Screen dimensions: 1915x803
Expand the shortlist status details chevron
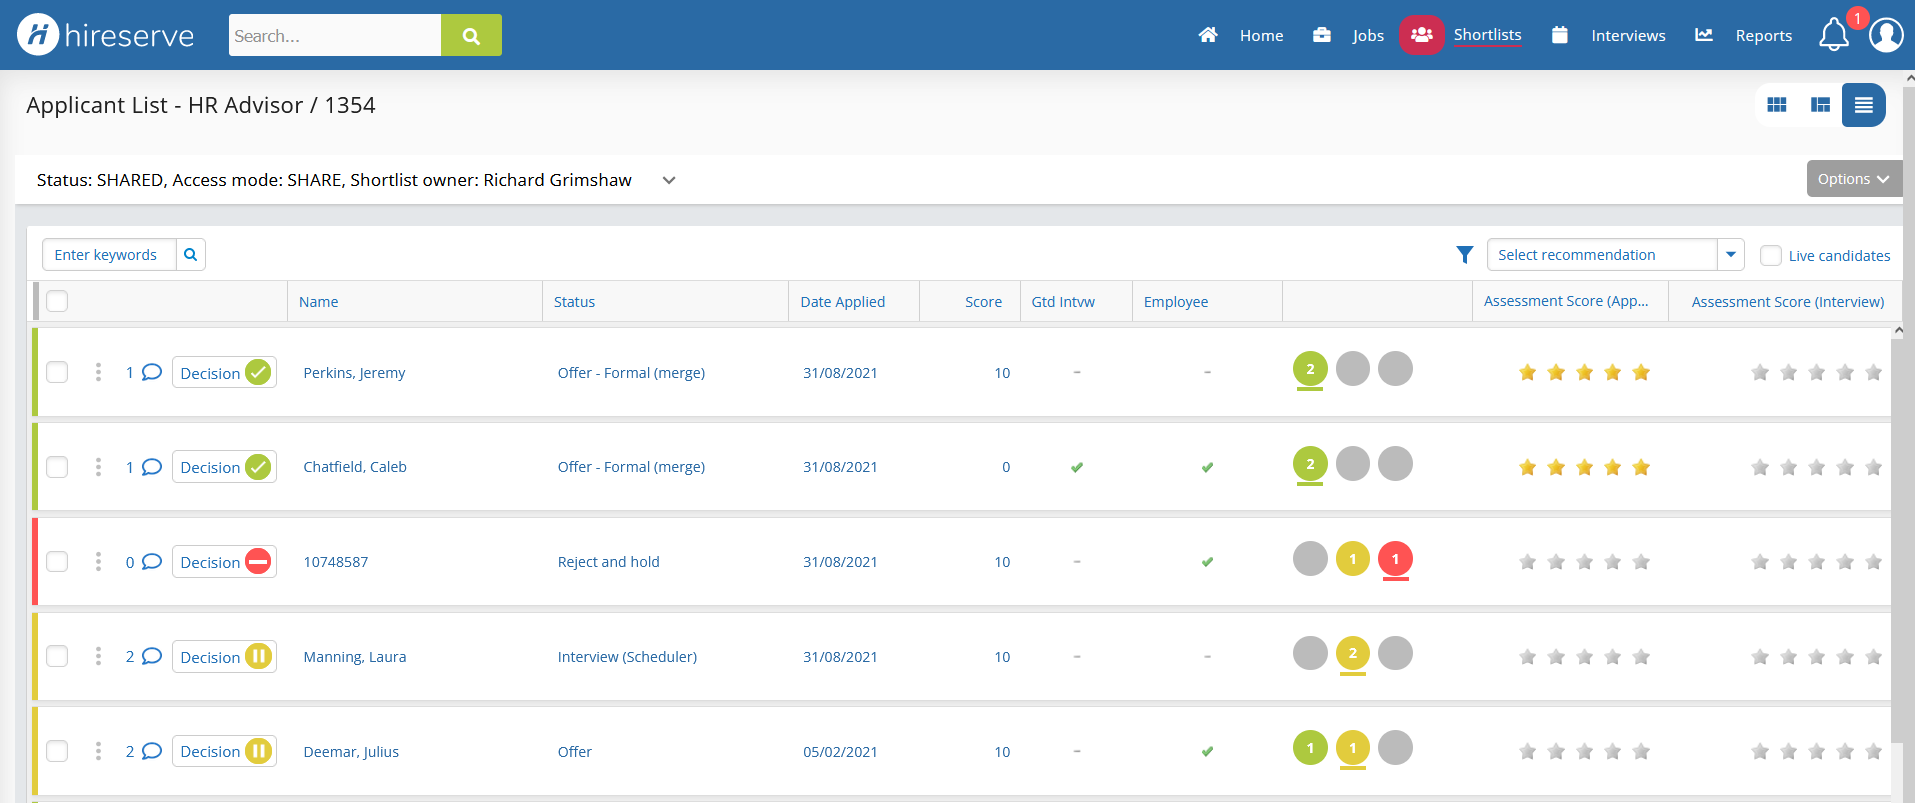coord(669,180)
